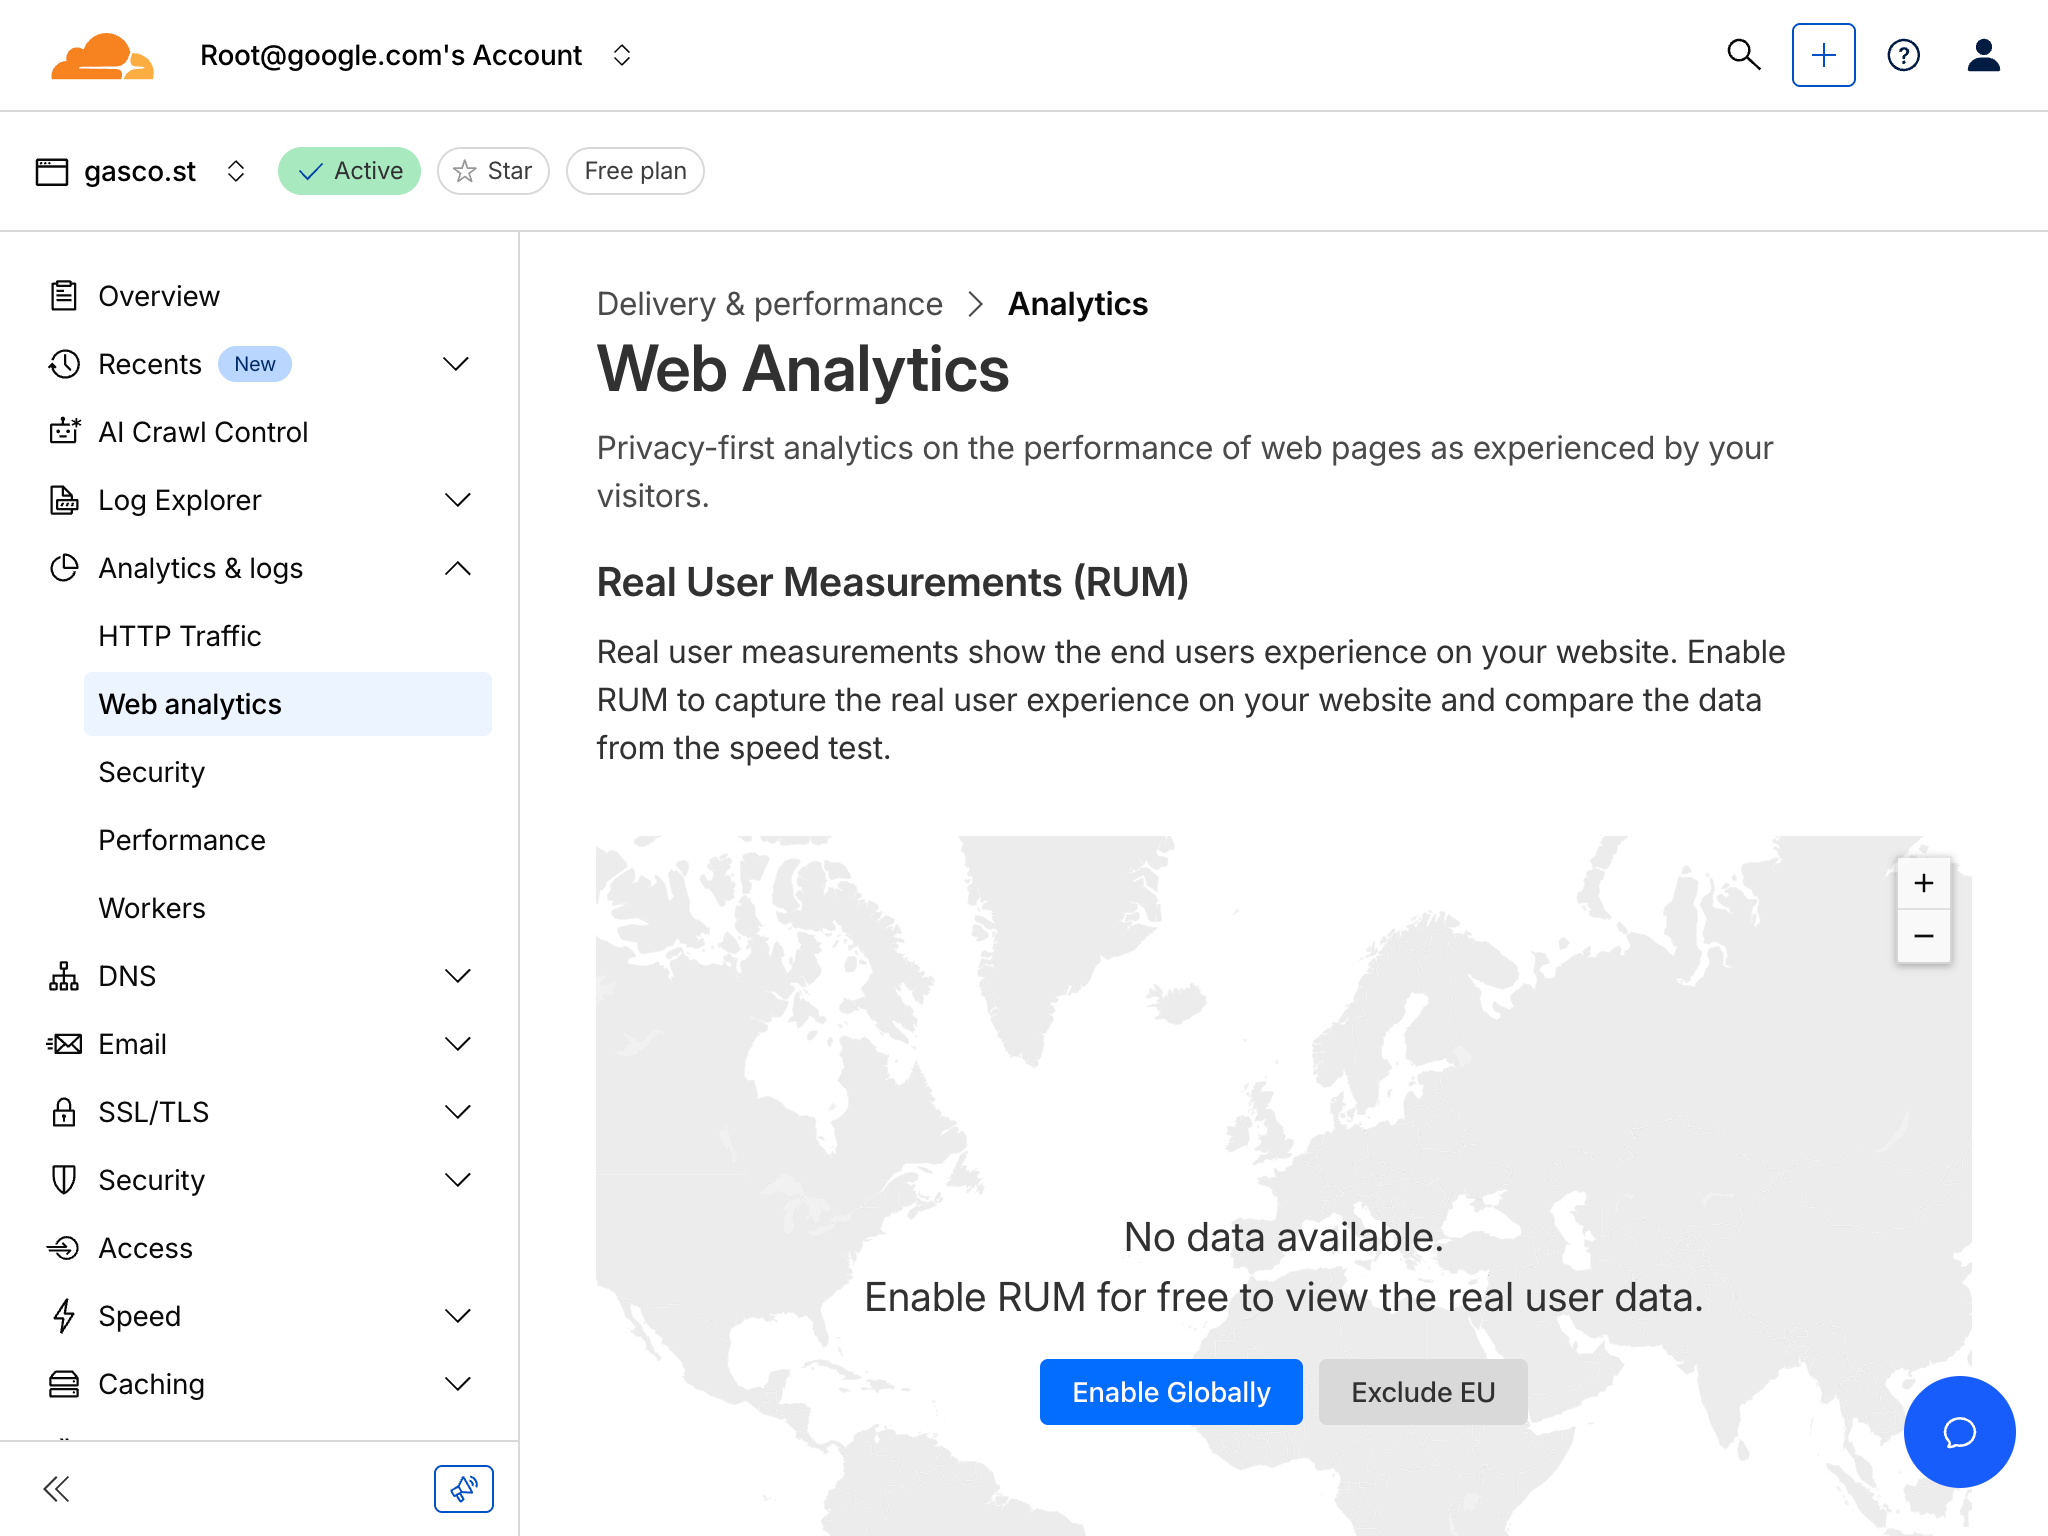
Task: Expand the Recents section
Action: pyautogui.click(x=457, y=363)
